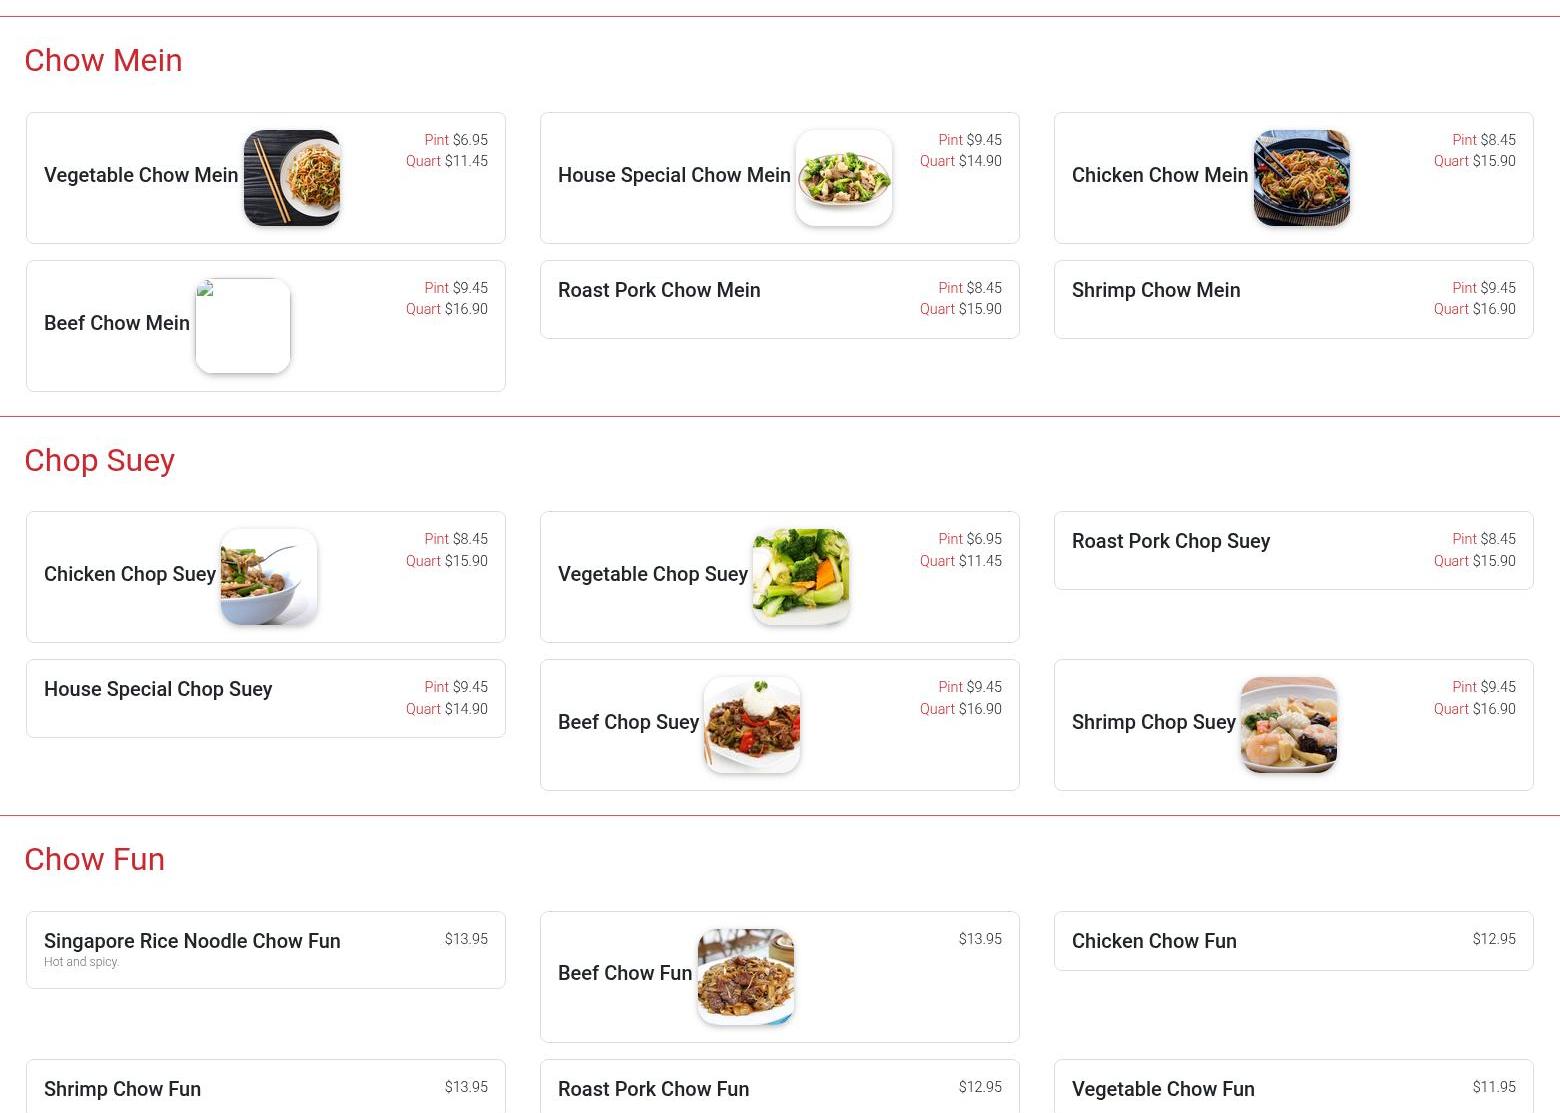Choose Chicken Chow Fun for $12.95

pos(1294,941)
